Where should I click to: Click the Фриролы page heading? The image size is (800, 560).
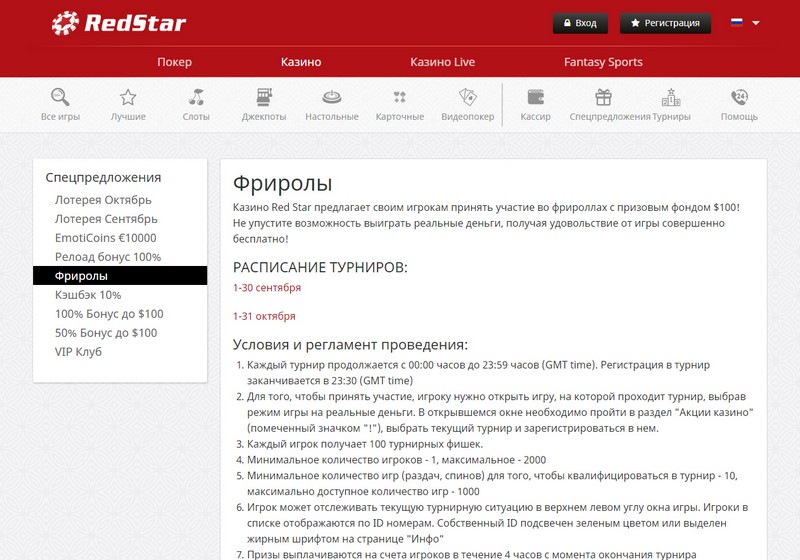(282, 184)
